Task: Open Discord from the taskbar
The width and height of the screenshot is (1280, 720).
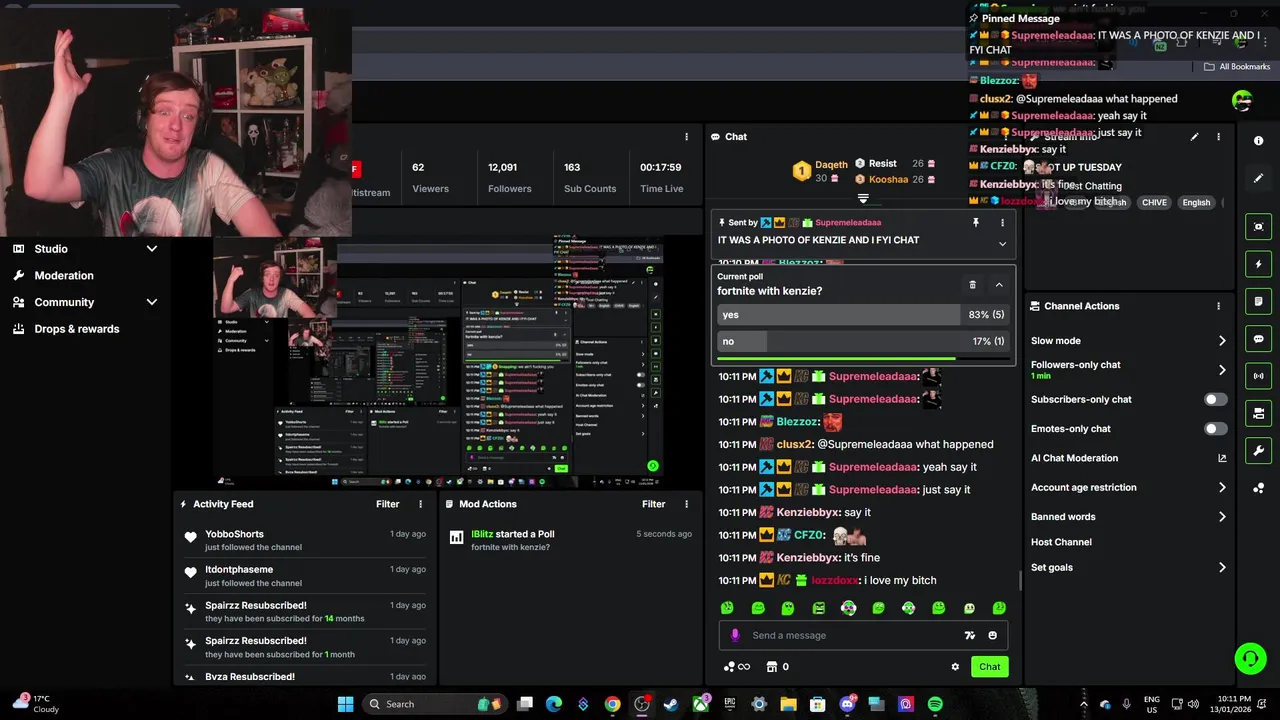Action: pos(847,704)
